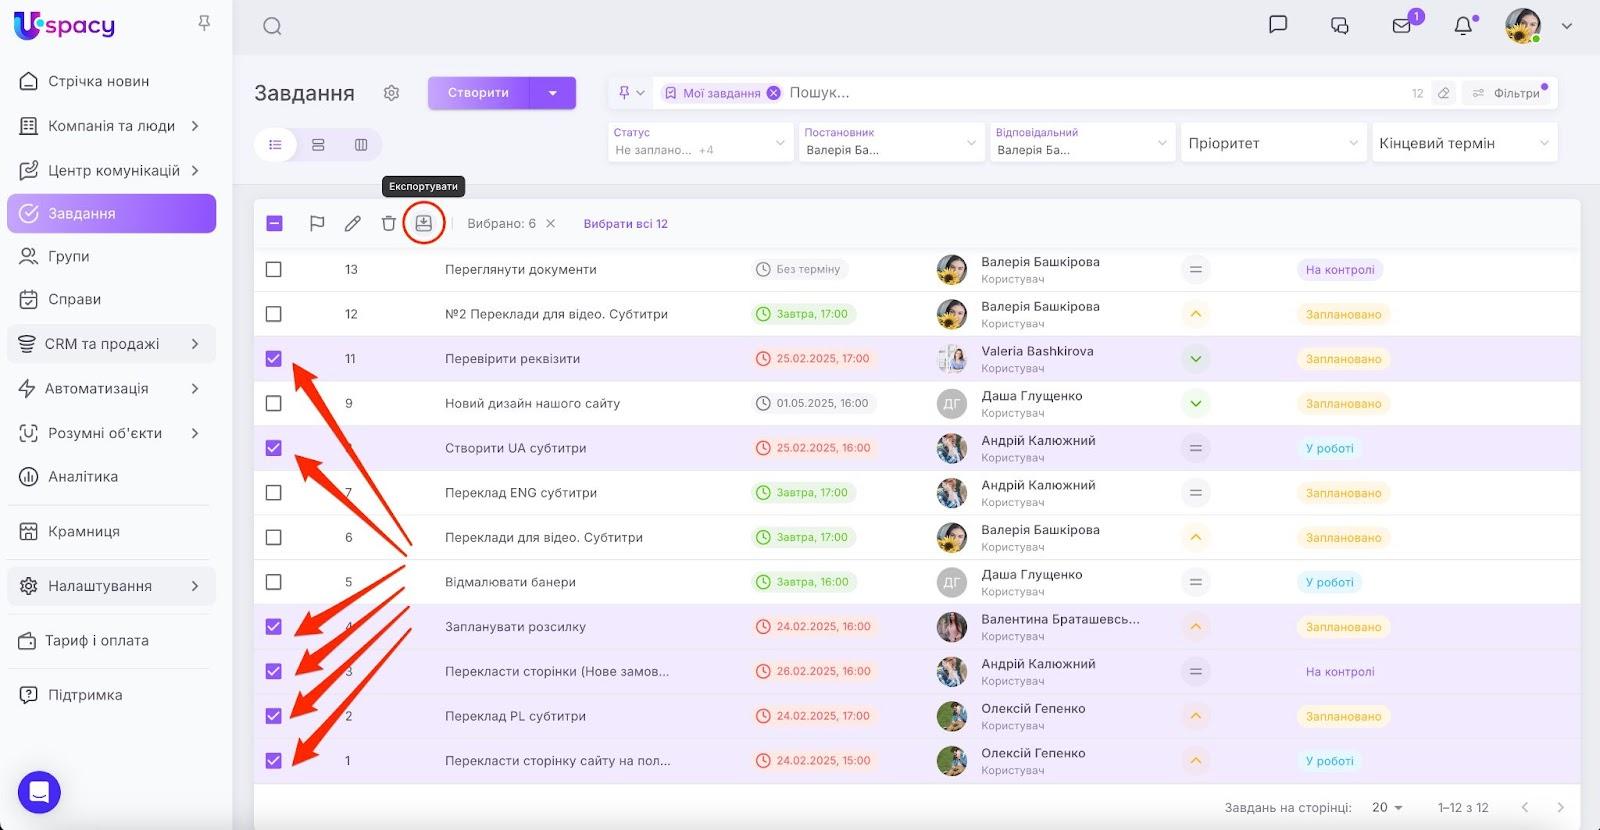Open tasks settings gear next to title

[x=391, y=93]
